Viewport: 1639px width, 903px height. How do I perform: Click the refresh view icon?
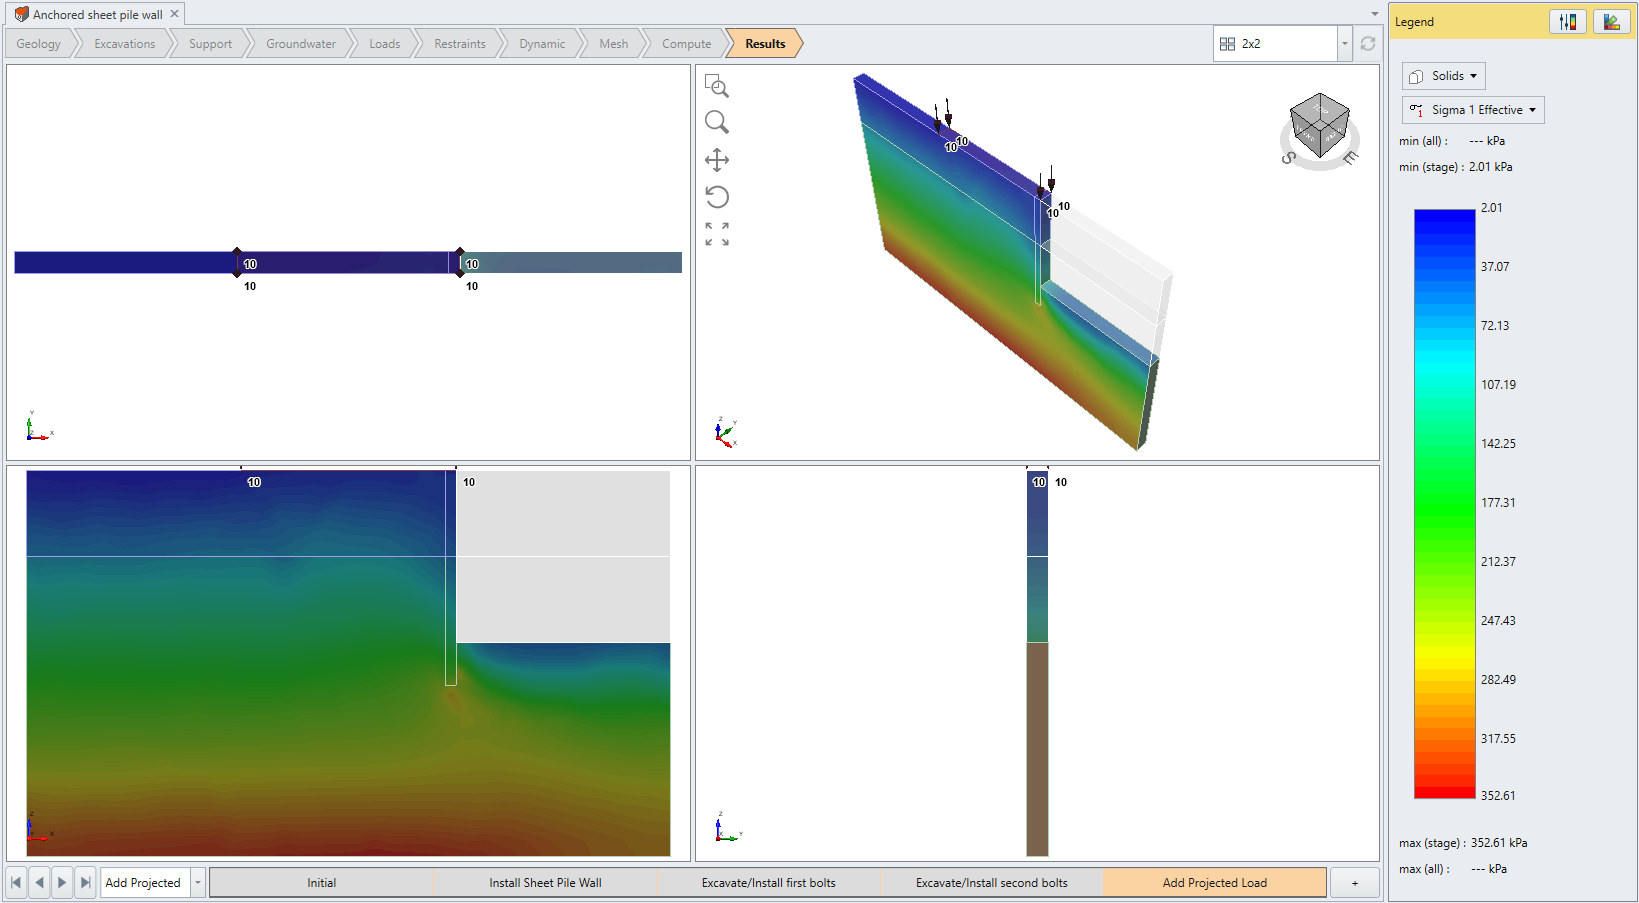pos(1368,44)
